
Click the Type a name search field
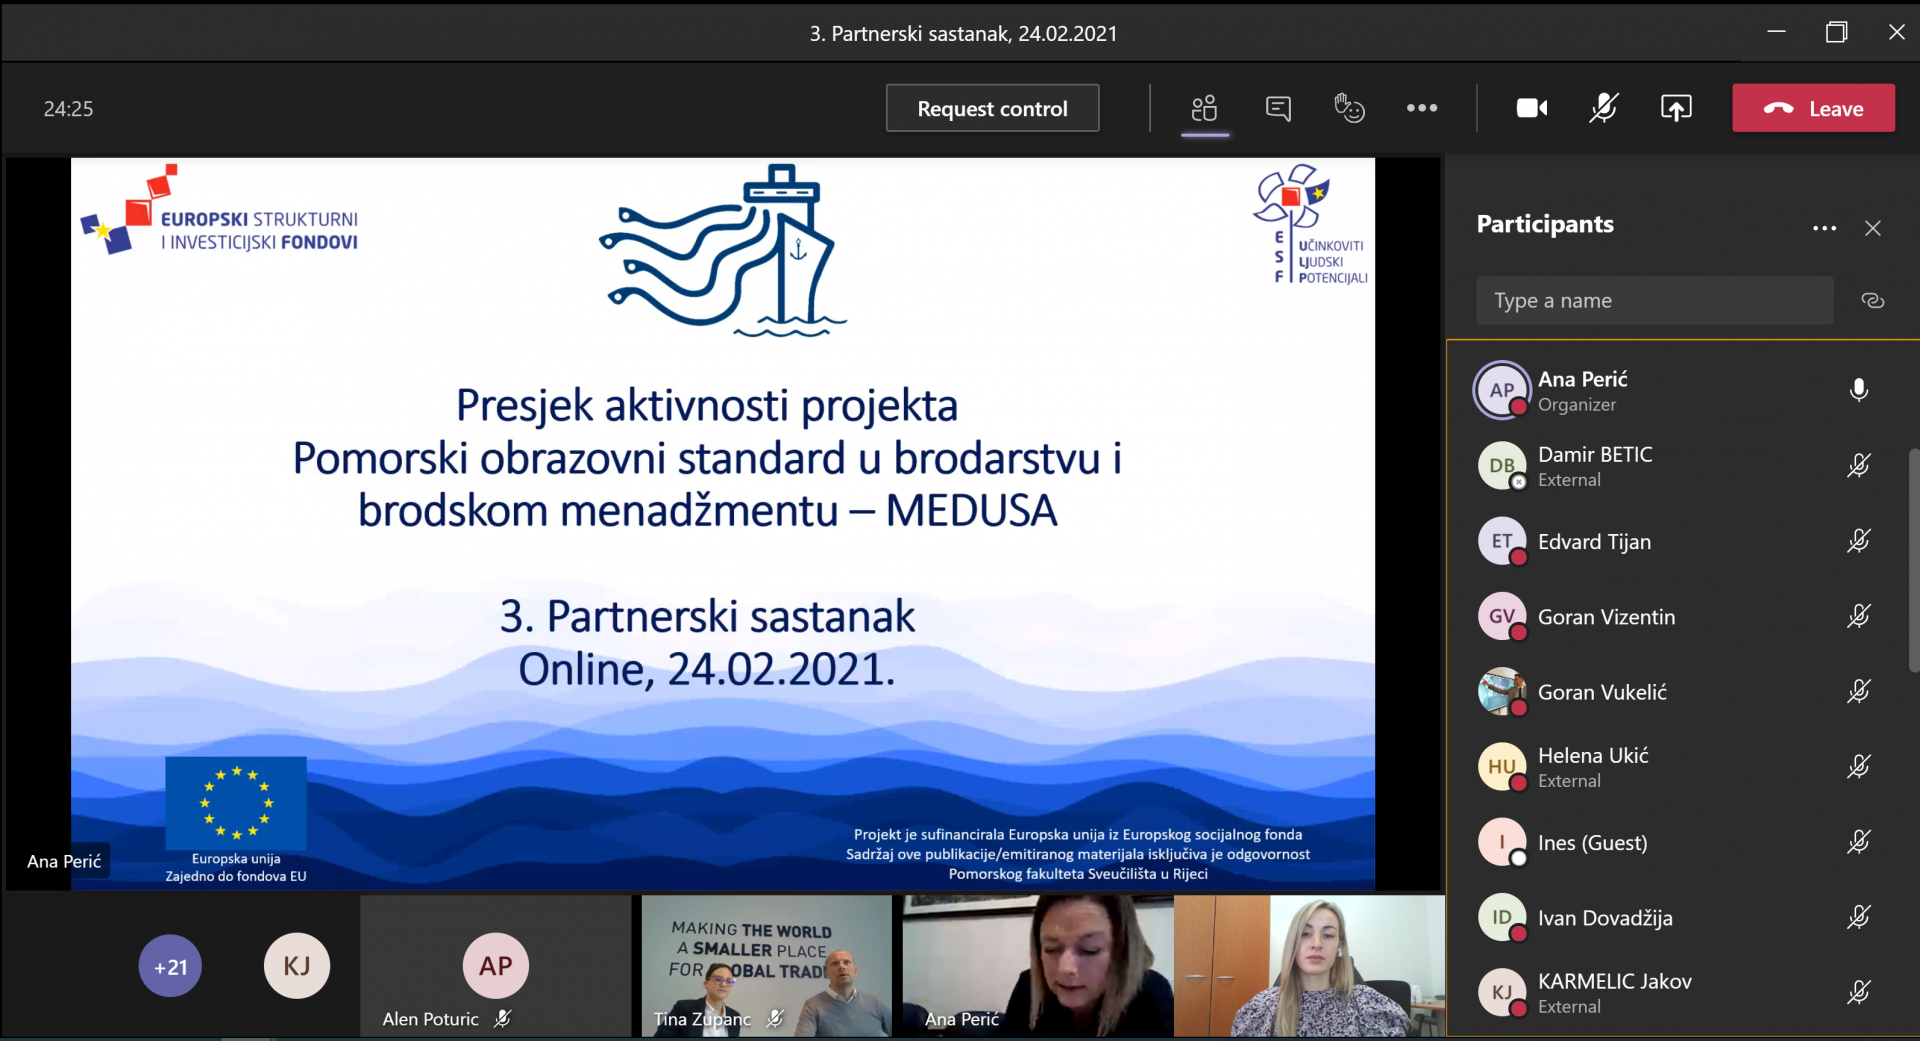(1654, 301)
